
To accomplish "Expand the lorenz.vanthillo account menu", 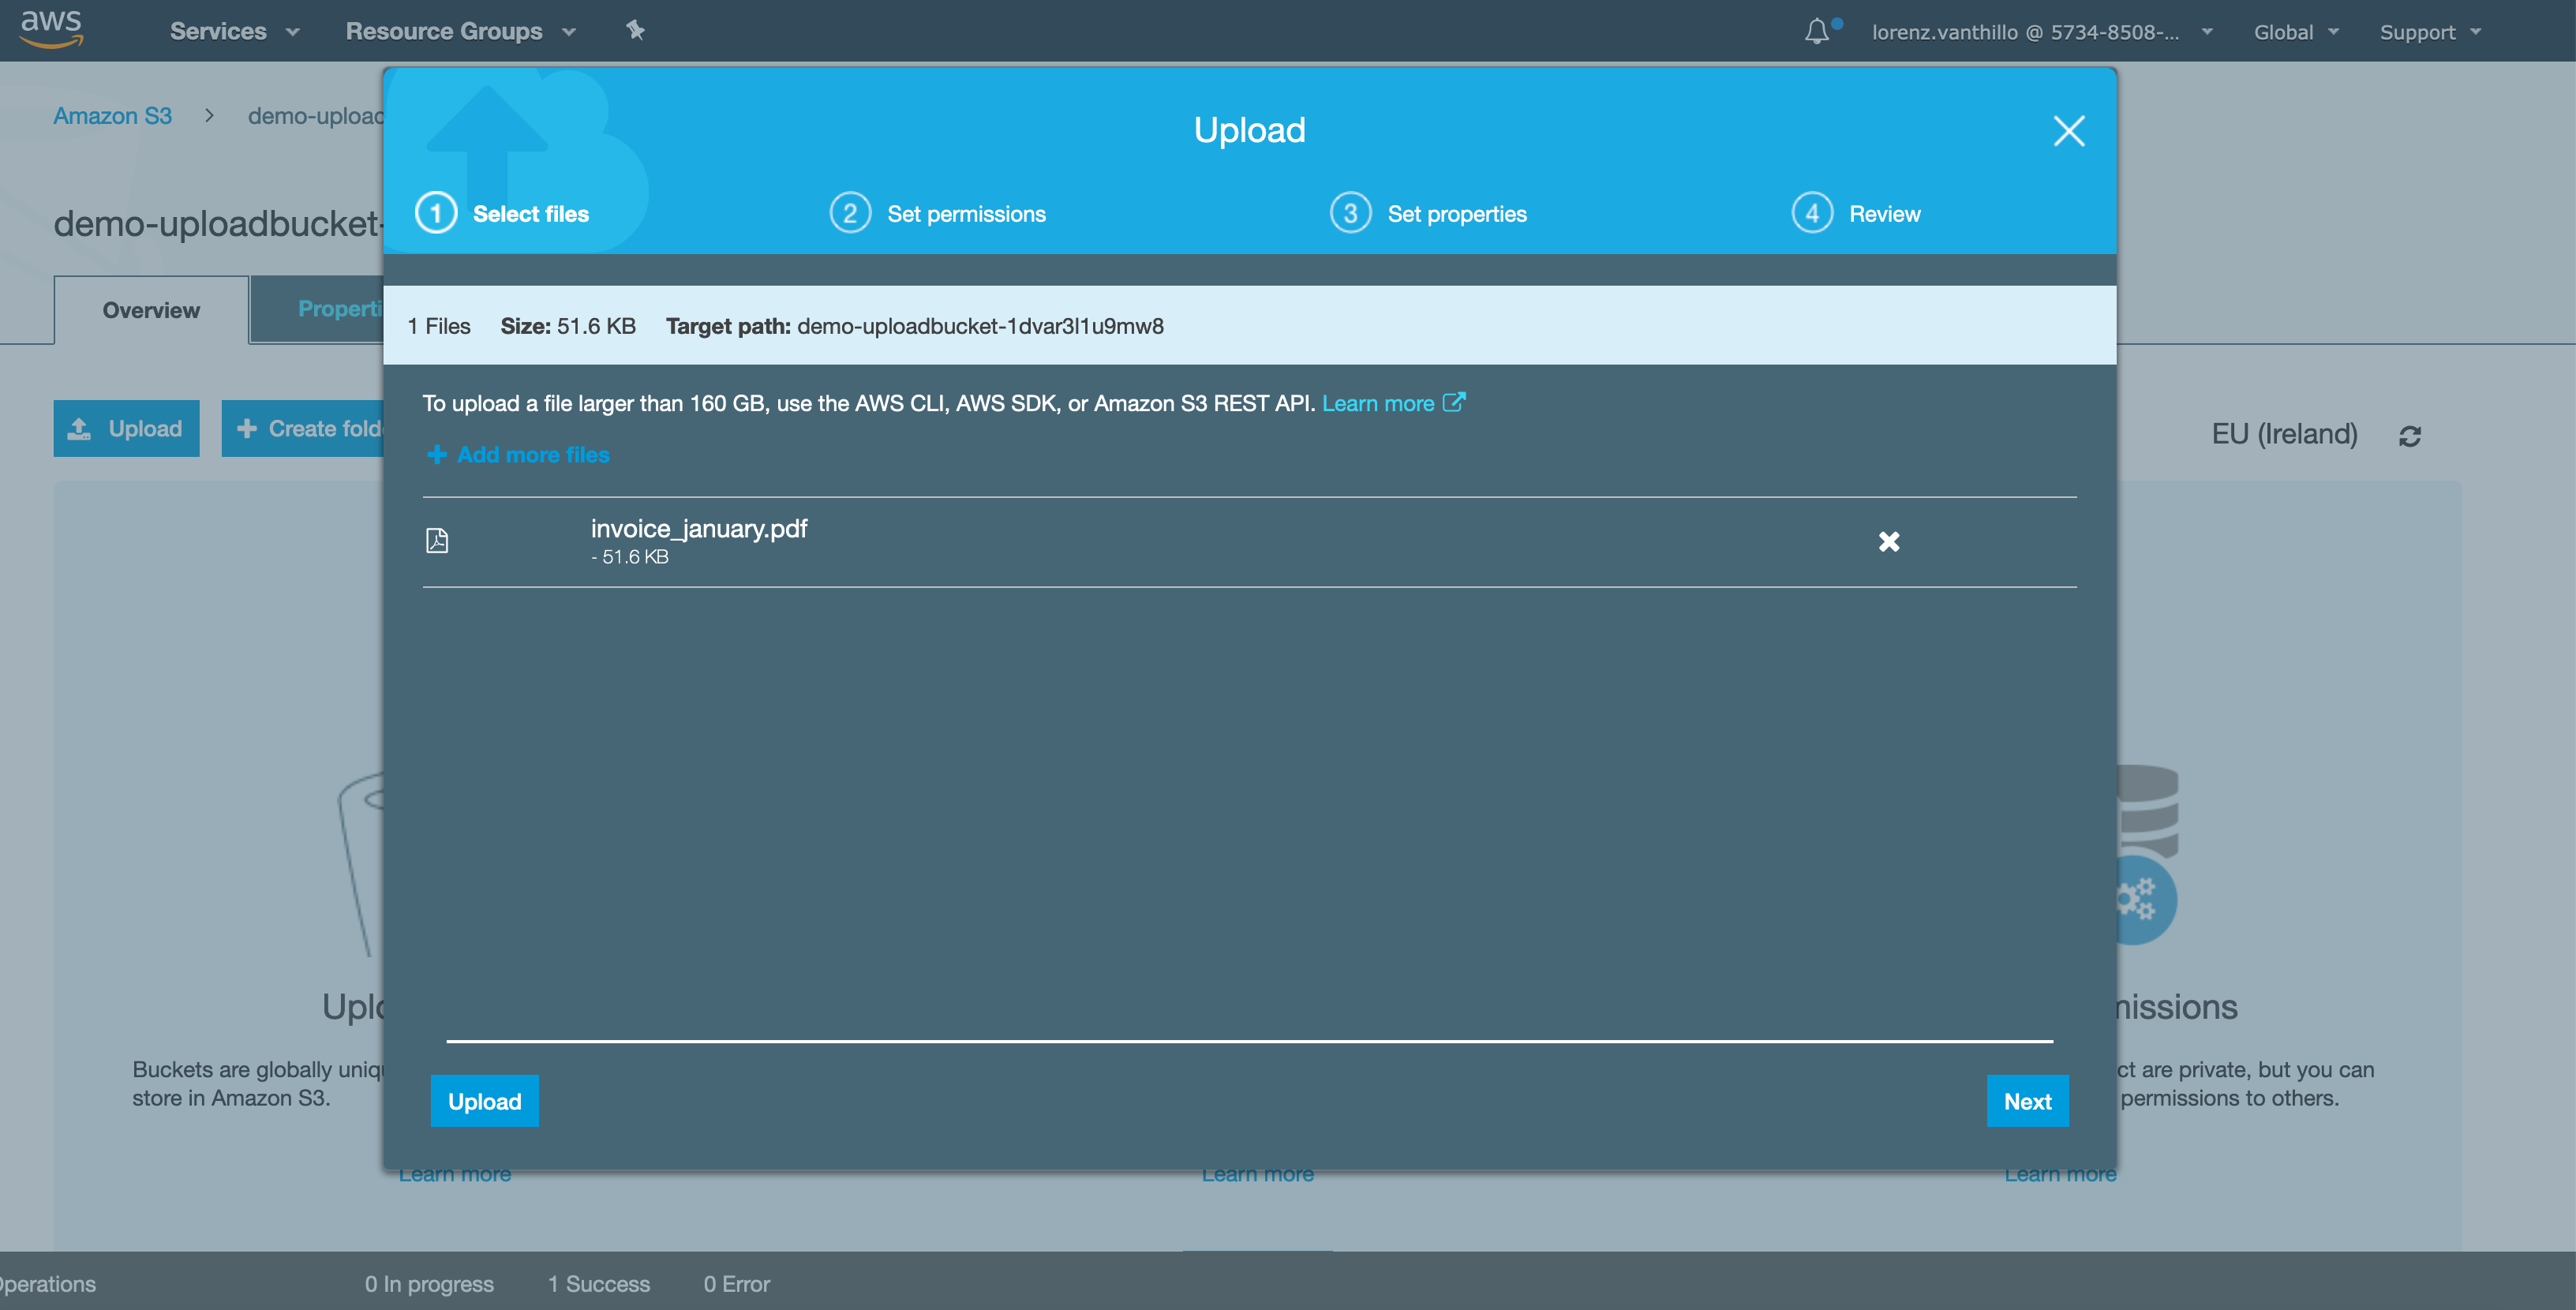I will coord(2041,32).
